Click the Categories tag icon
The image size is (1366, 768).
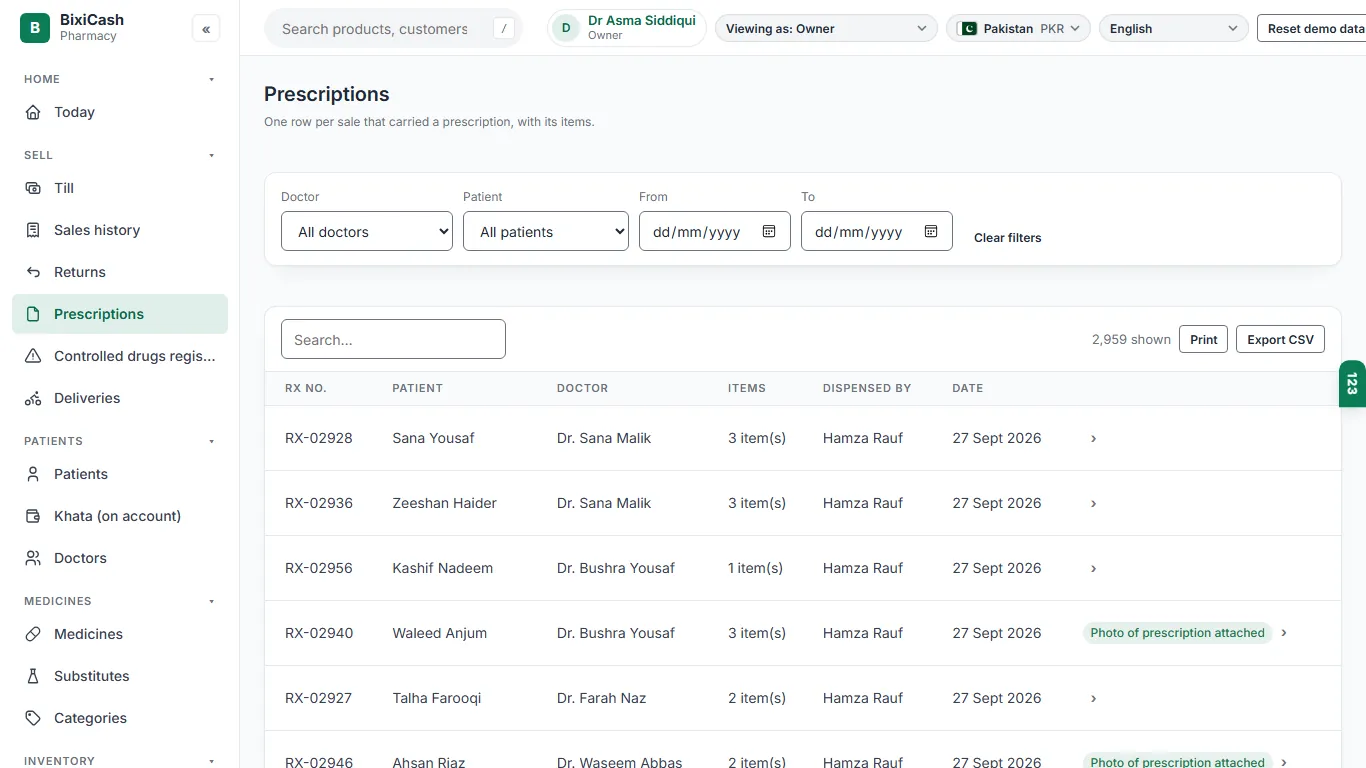point(34,718)
